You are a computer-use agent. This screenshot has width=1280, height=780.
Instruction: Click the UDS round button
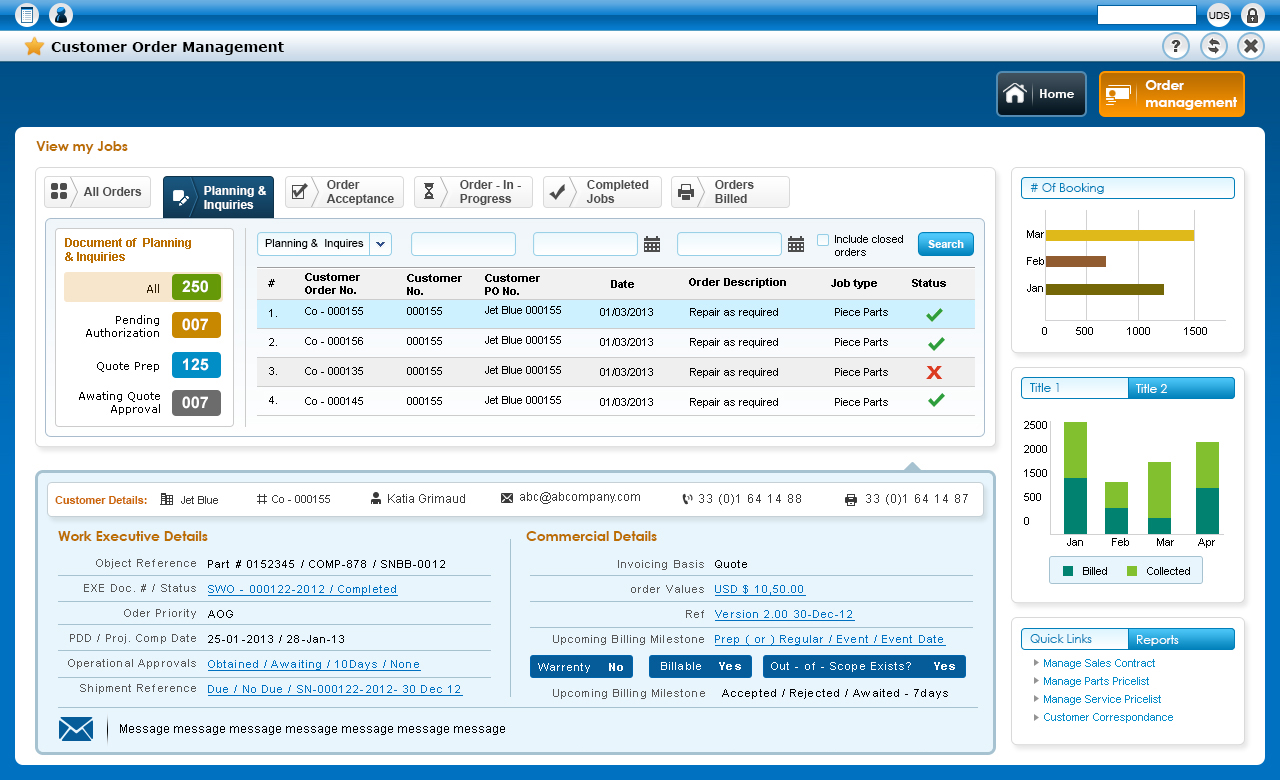pos(1218,15)
